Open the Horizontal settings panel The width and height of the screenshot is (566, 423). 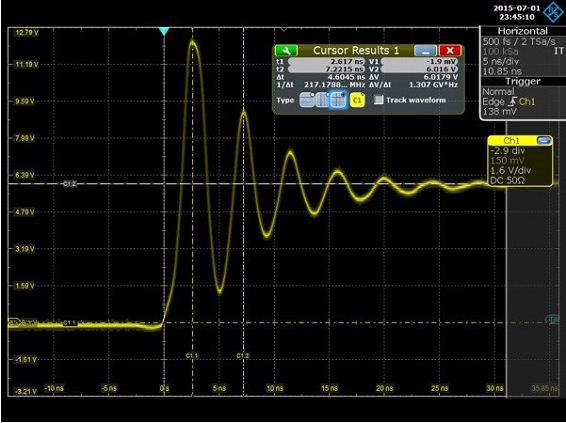point(523,31)
